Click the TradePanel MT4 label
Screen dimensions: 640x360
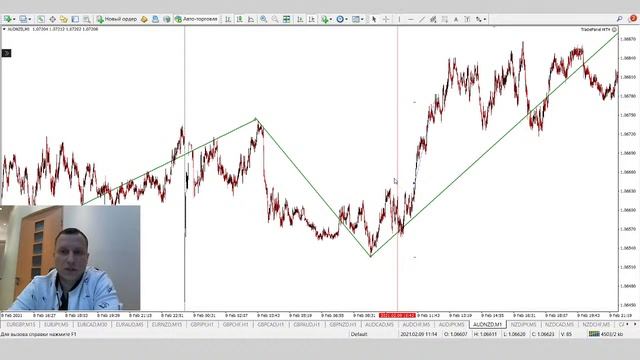(x=596, y=29)
